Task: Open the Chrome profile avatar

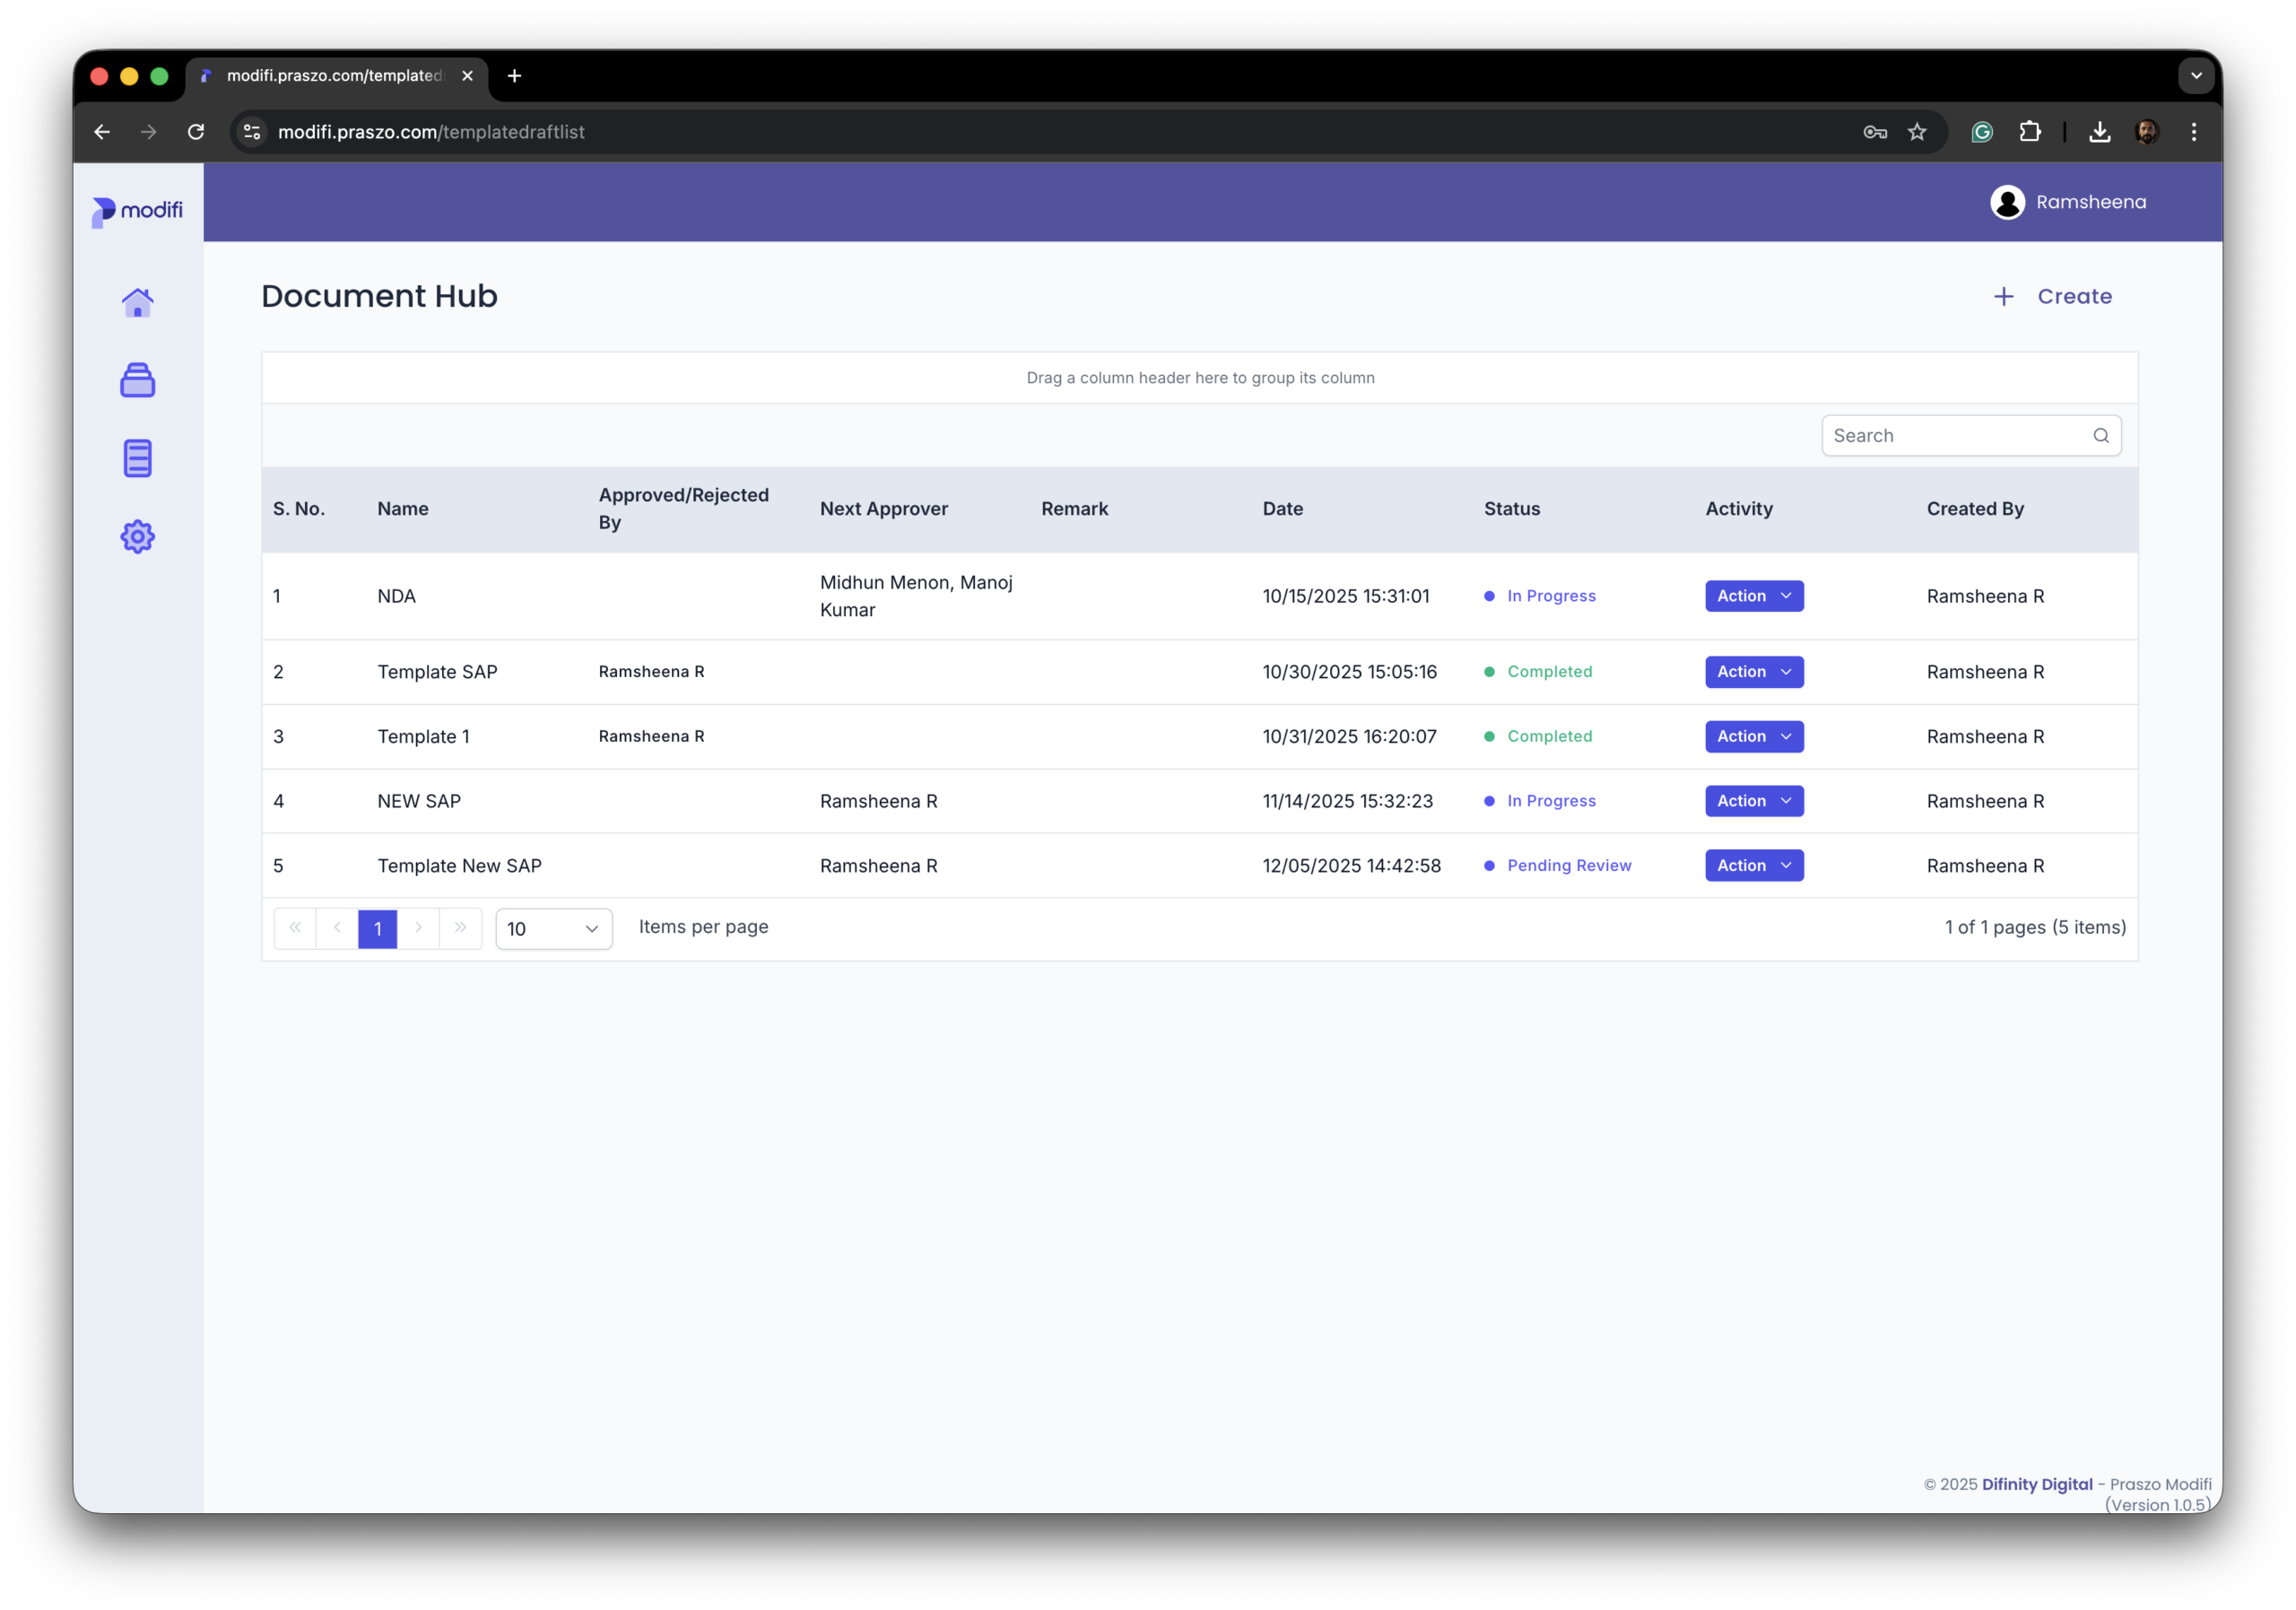Action: click(x=2146, y=132)
